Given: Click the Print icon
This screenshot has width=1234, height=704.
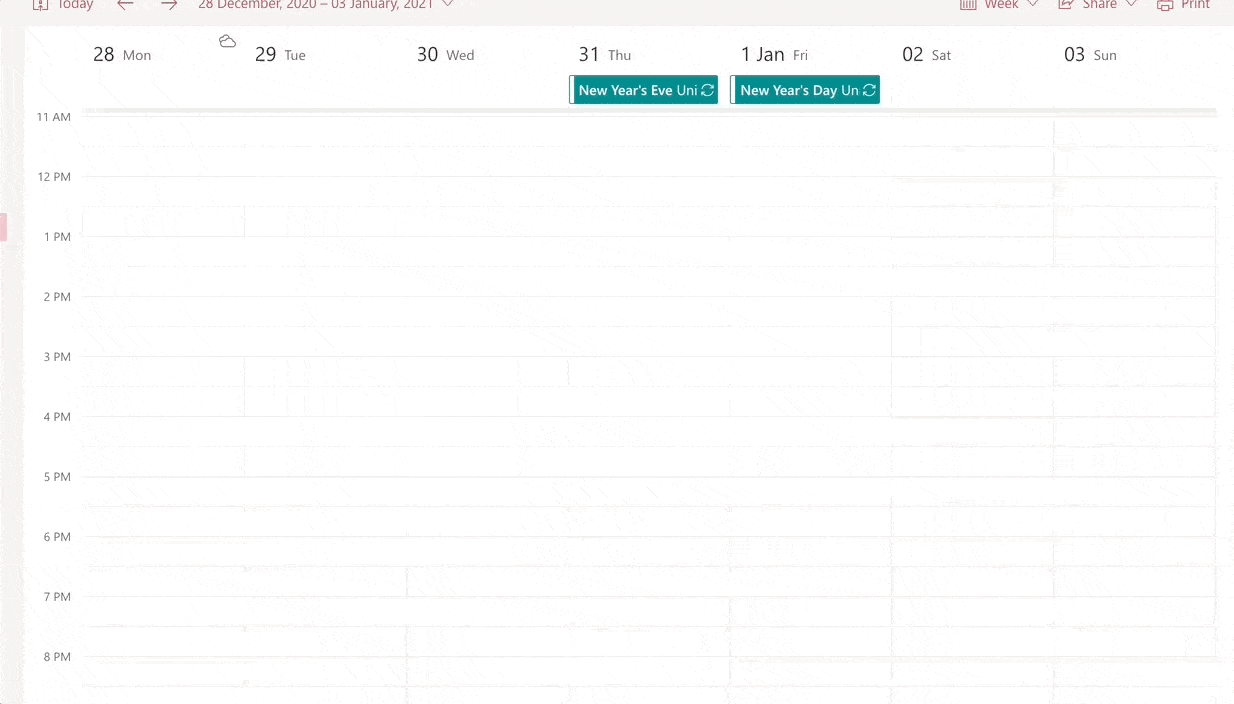Looking at the screenshot, I should [1165, 5].
